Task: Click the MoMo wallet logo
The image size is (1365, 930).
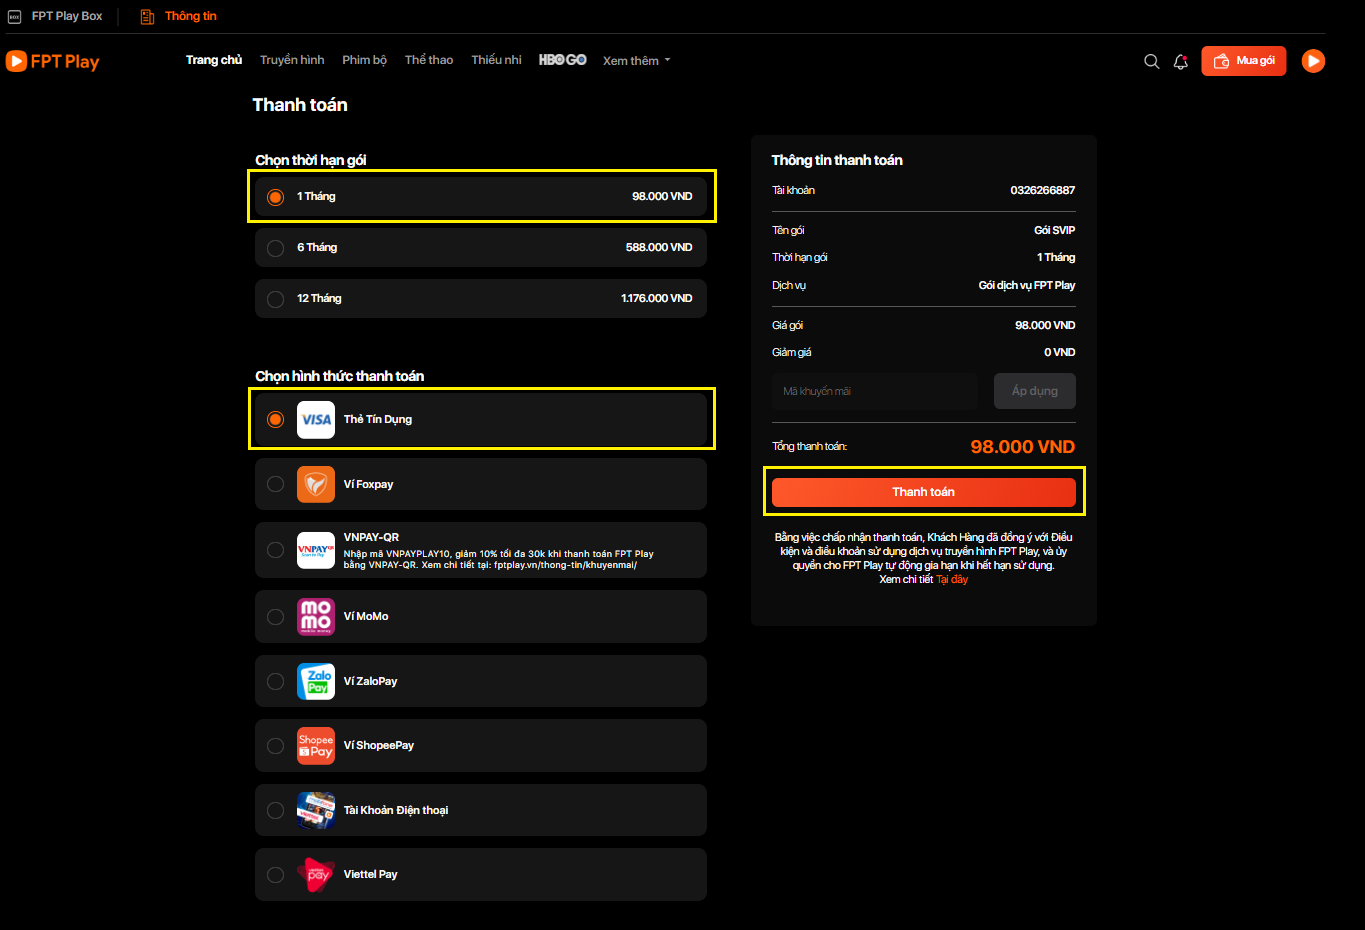Action: tap(316, 617)
